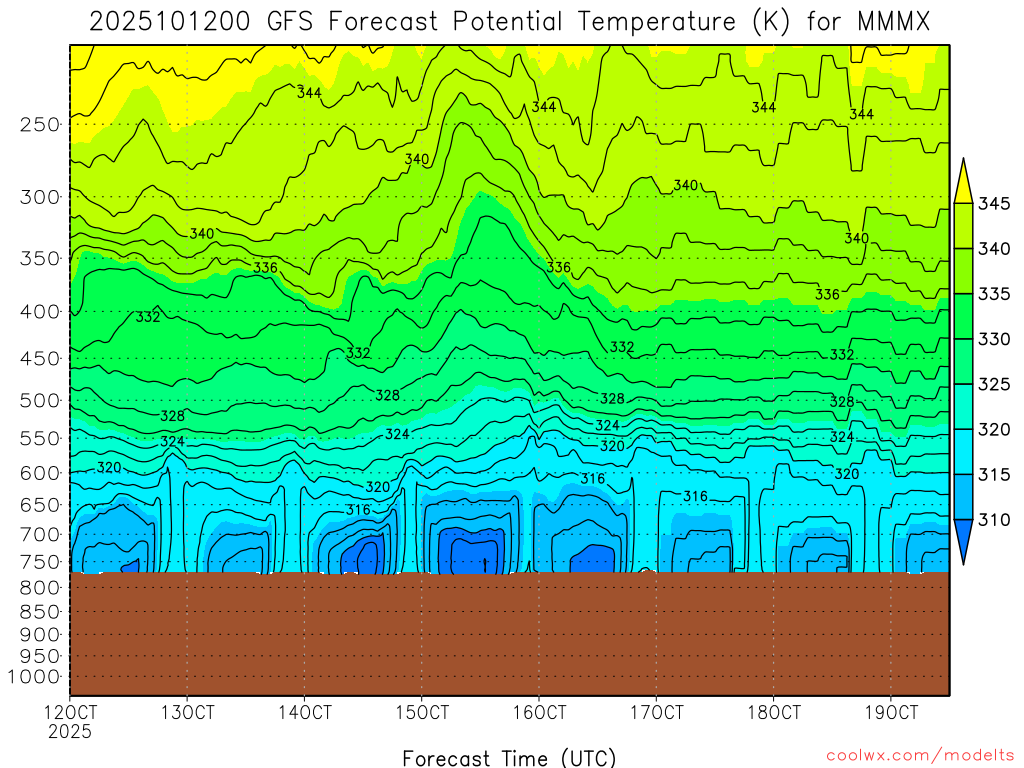Click the 310 colorbar value label
The width and height of the screenshot is (1024, 768).
tap(994, 520)
